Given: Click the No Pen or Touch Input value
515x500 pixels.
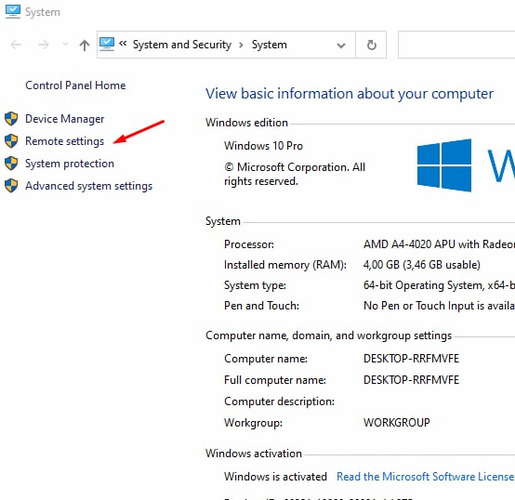Looking at the screenshot, I should click(439, 306).
